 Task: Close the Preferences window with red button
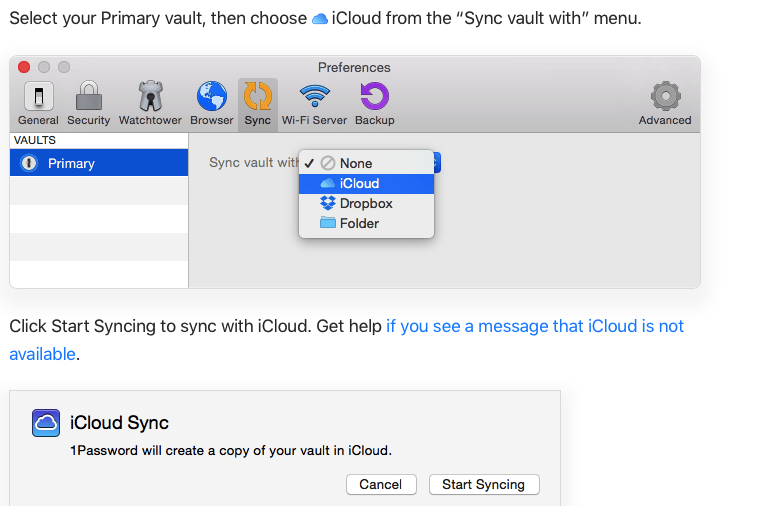coord(24,67)
